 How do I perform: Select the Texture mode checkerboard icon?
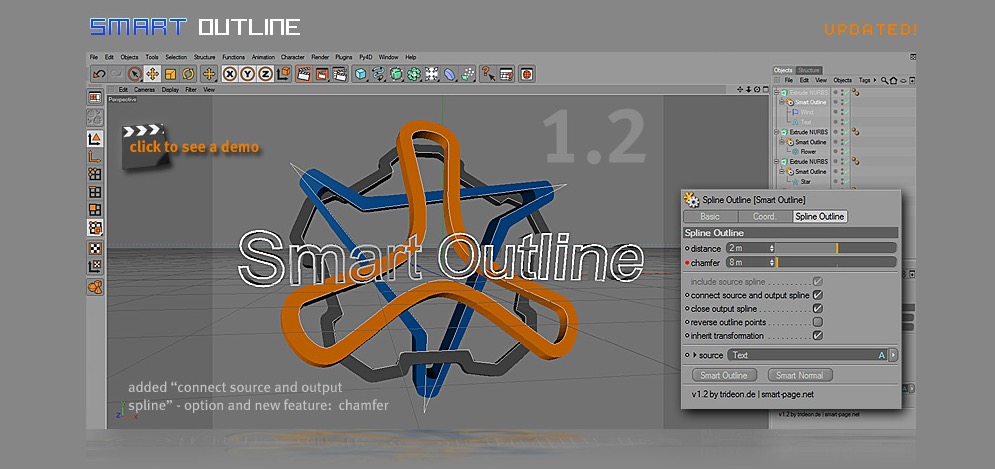click(x=95, y=249)
